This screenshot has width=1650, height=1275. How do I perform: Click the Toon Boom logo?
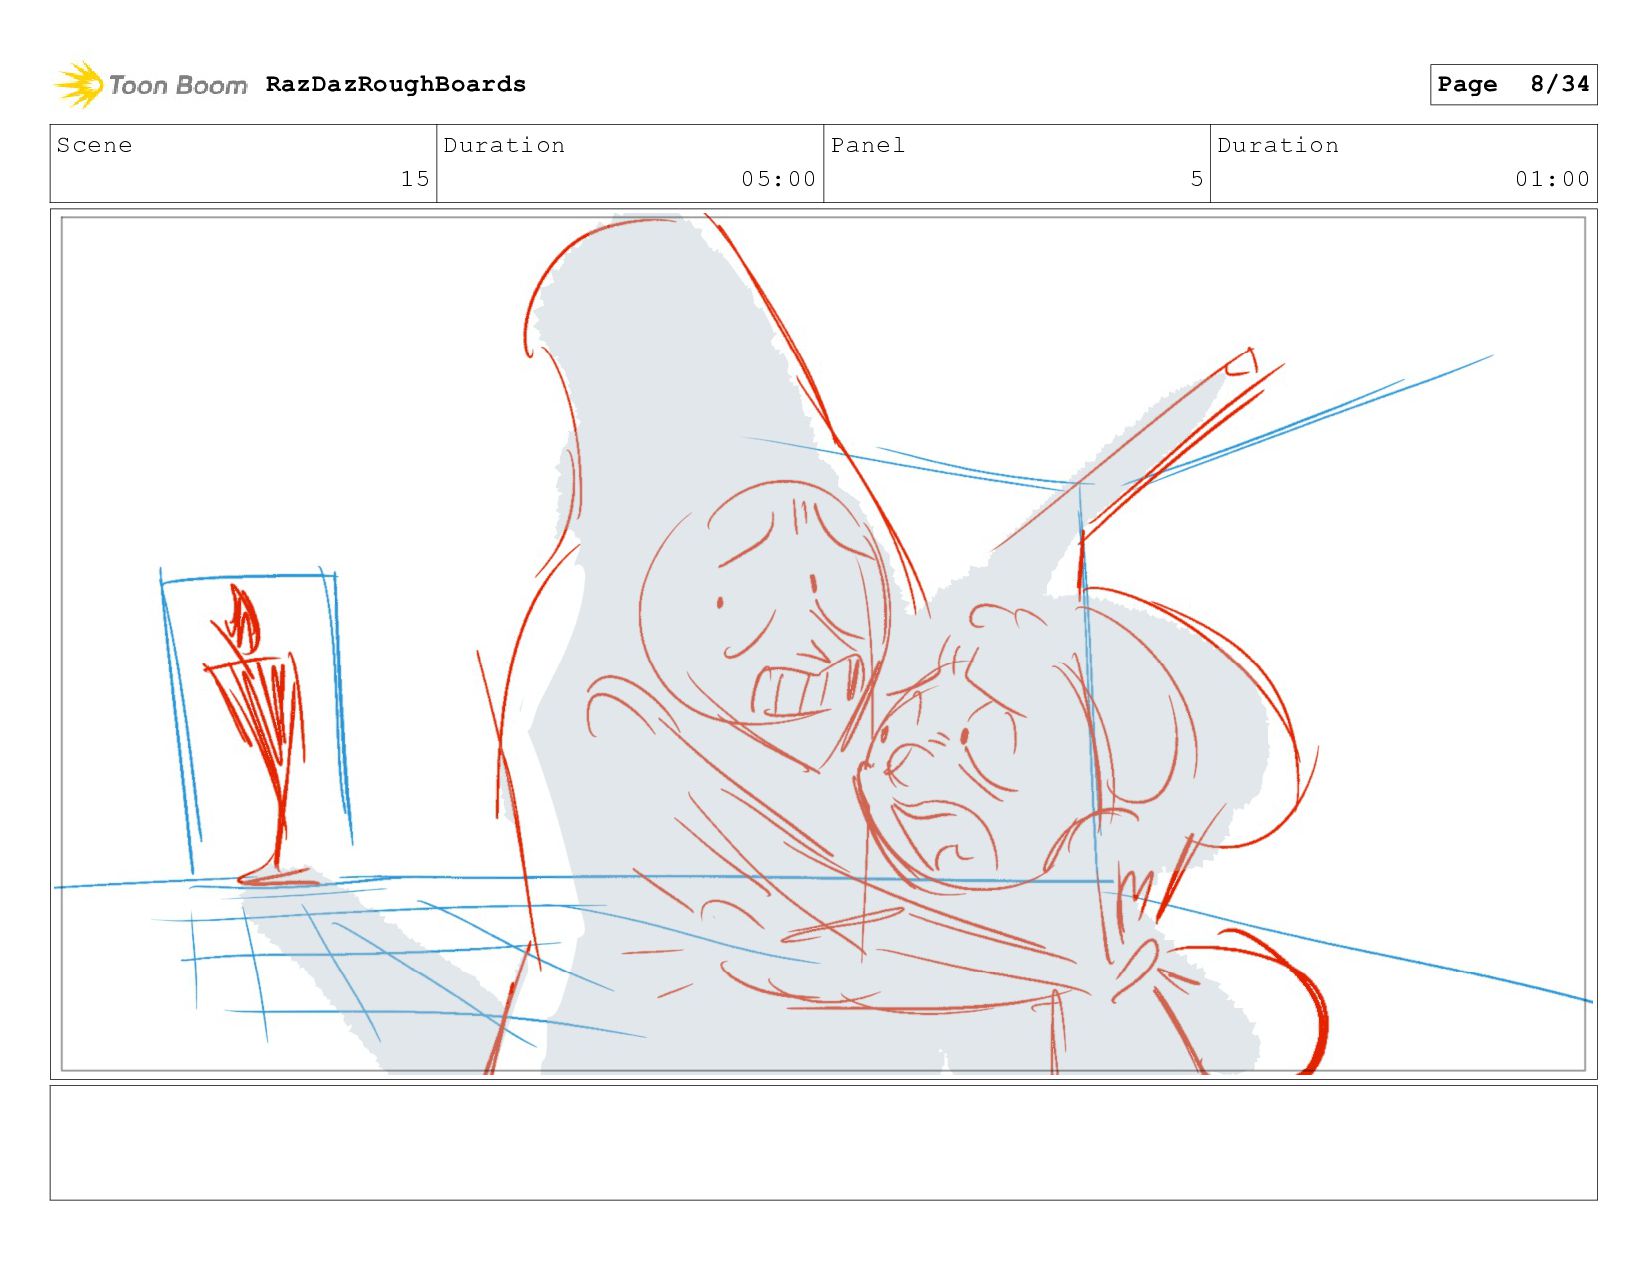coord(150,85)
